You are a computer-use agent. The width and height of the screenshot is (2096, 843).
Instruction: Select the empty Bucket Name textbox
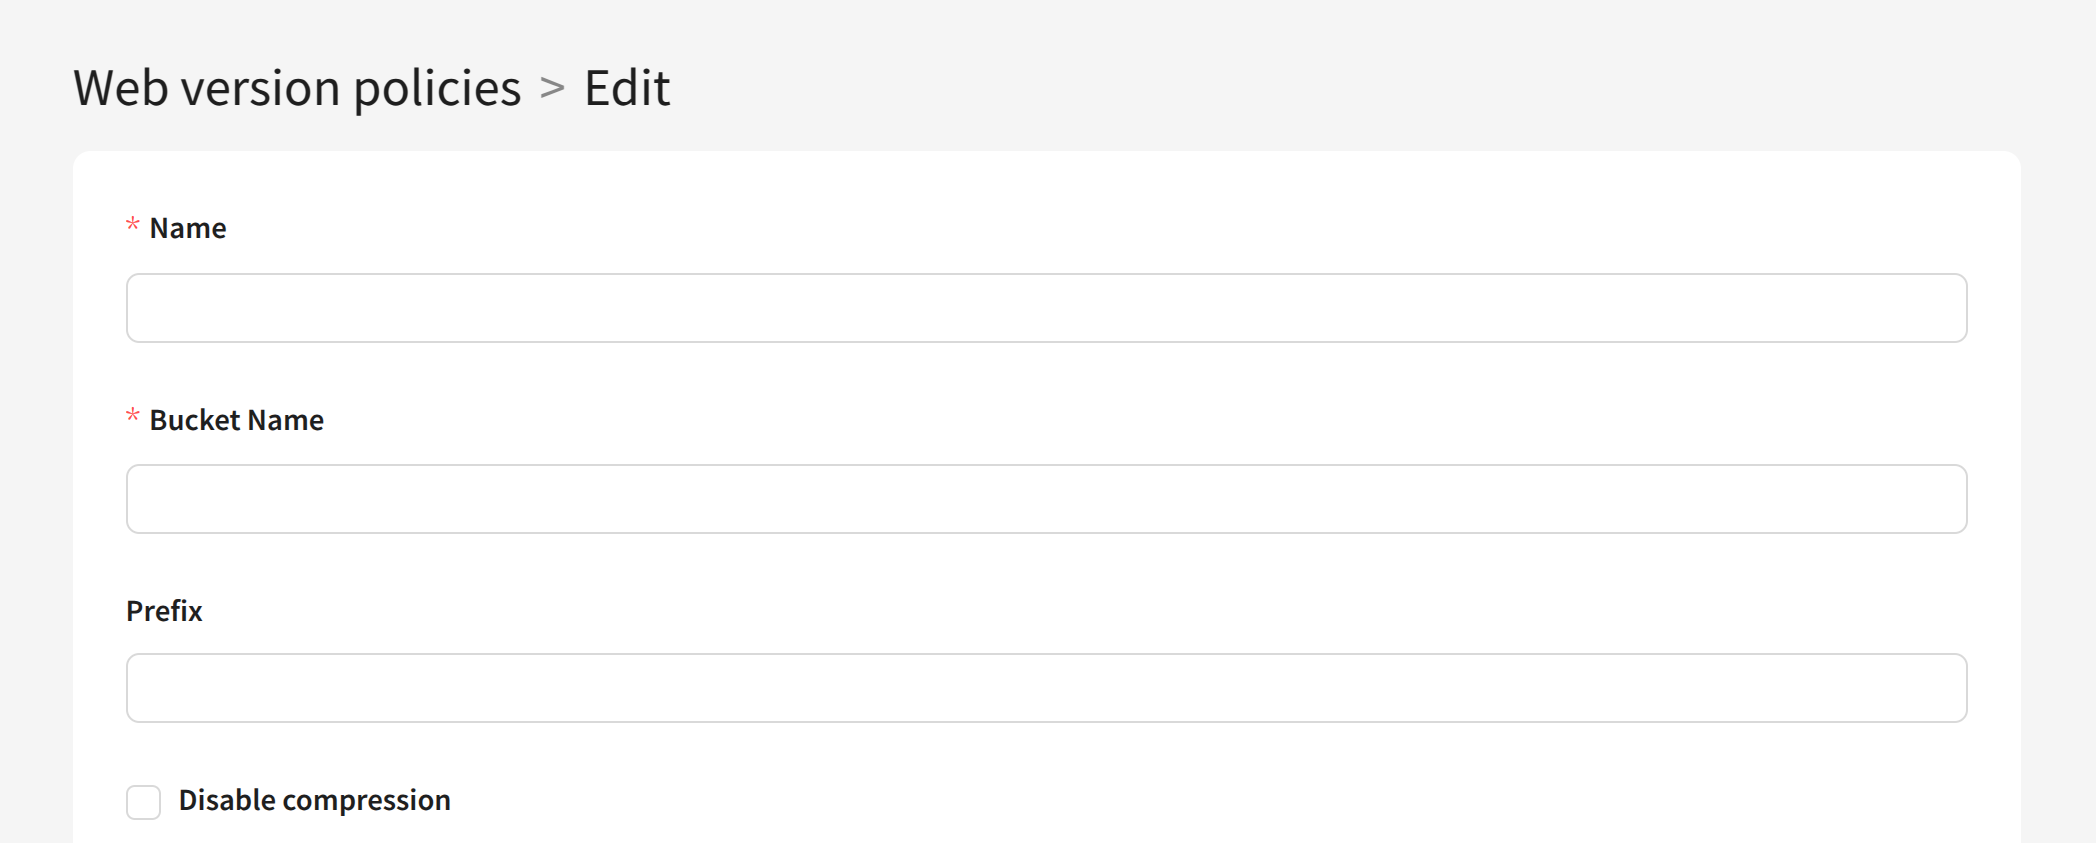point(1046,499)
